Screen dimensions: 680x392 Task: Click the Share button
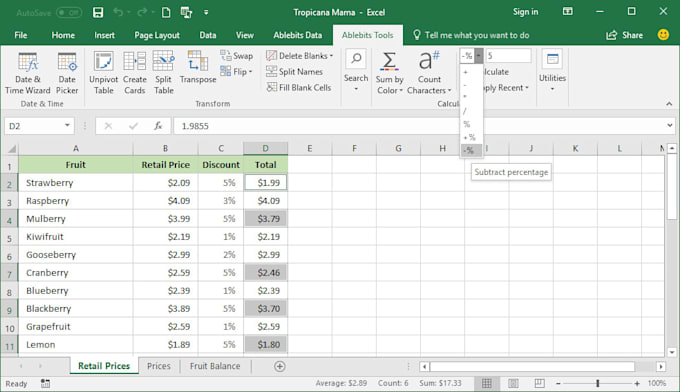click(x=624, y=35)
